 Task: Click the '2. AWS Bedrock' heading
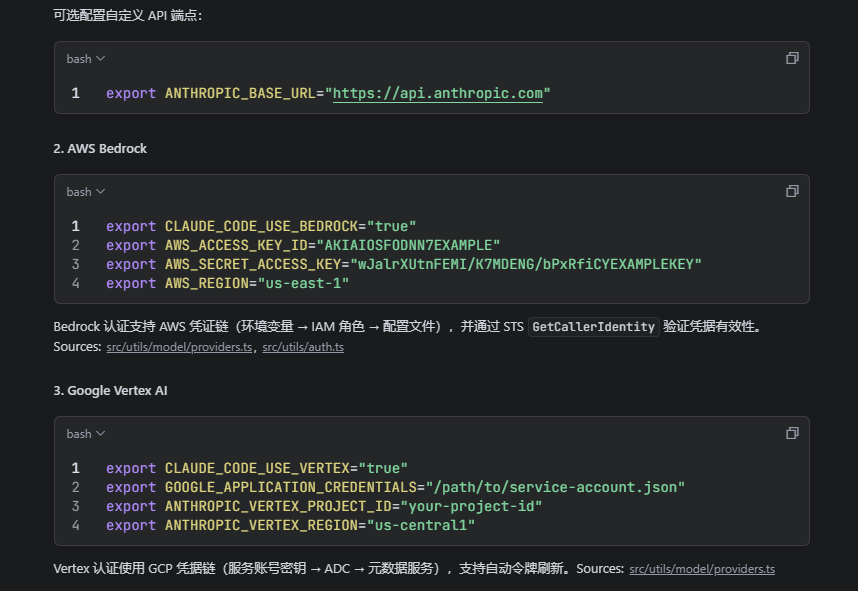point(100,149)
